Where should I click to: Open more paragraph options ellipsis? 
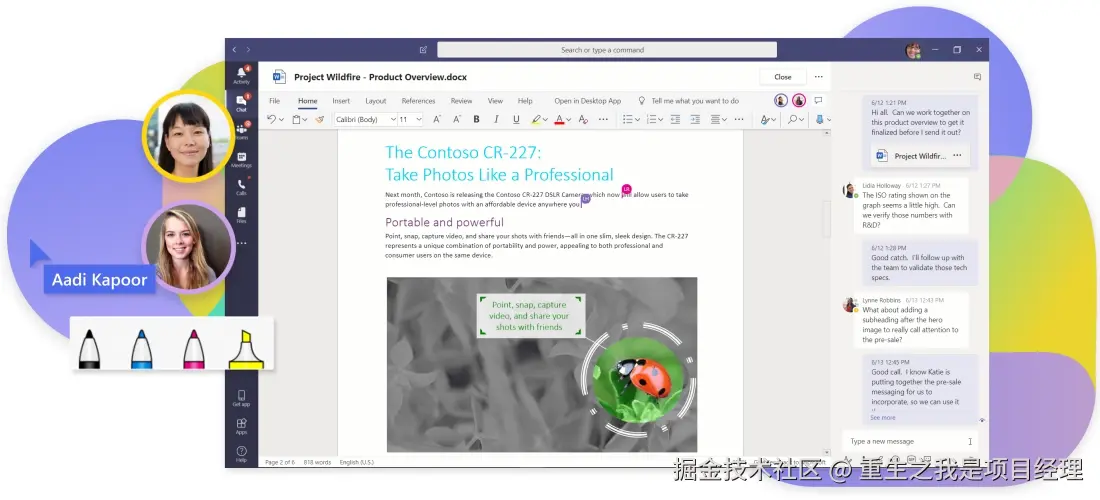[x=740, y=119]
